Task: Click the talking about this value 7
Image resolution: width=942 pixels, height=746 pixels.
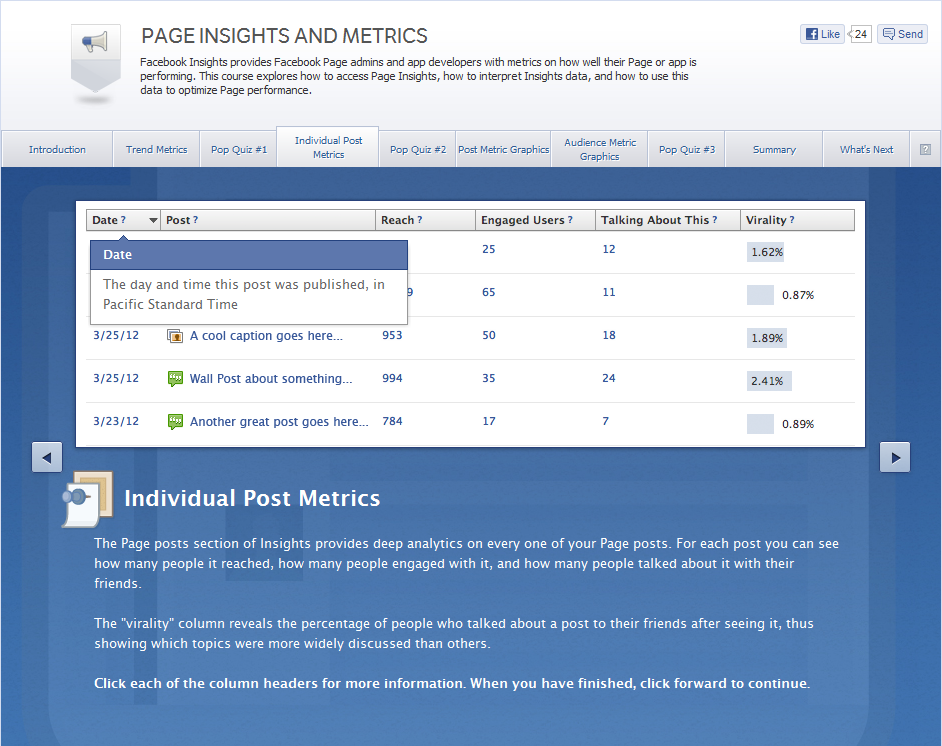Action: coord(606,422)
